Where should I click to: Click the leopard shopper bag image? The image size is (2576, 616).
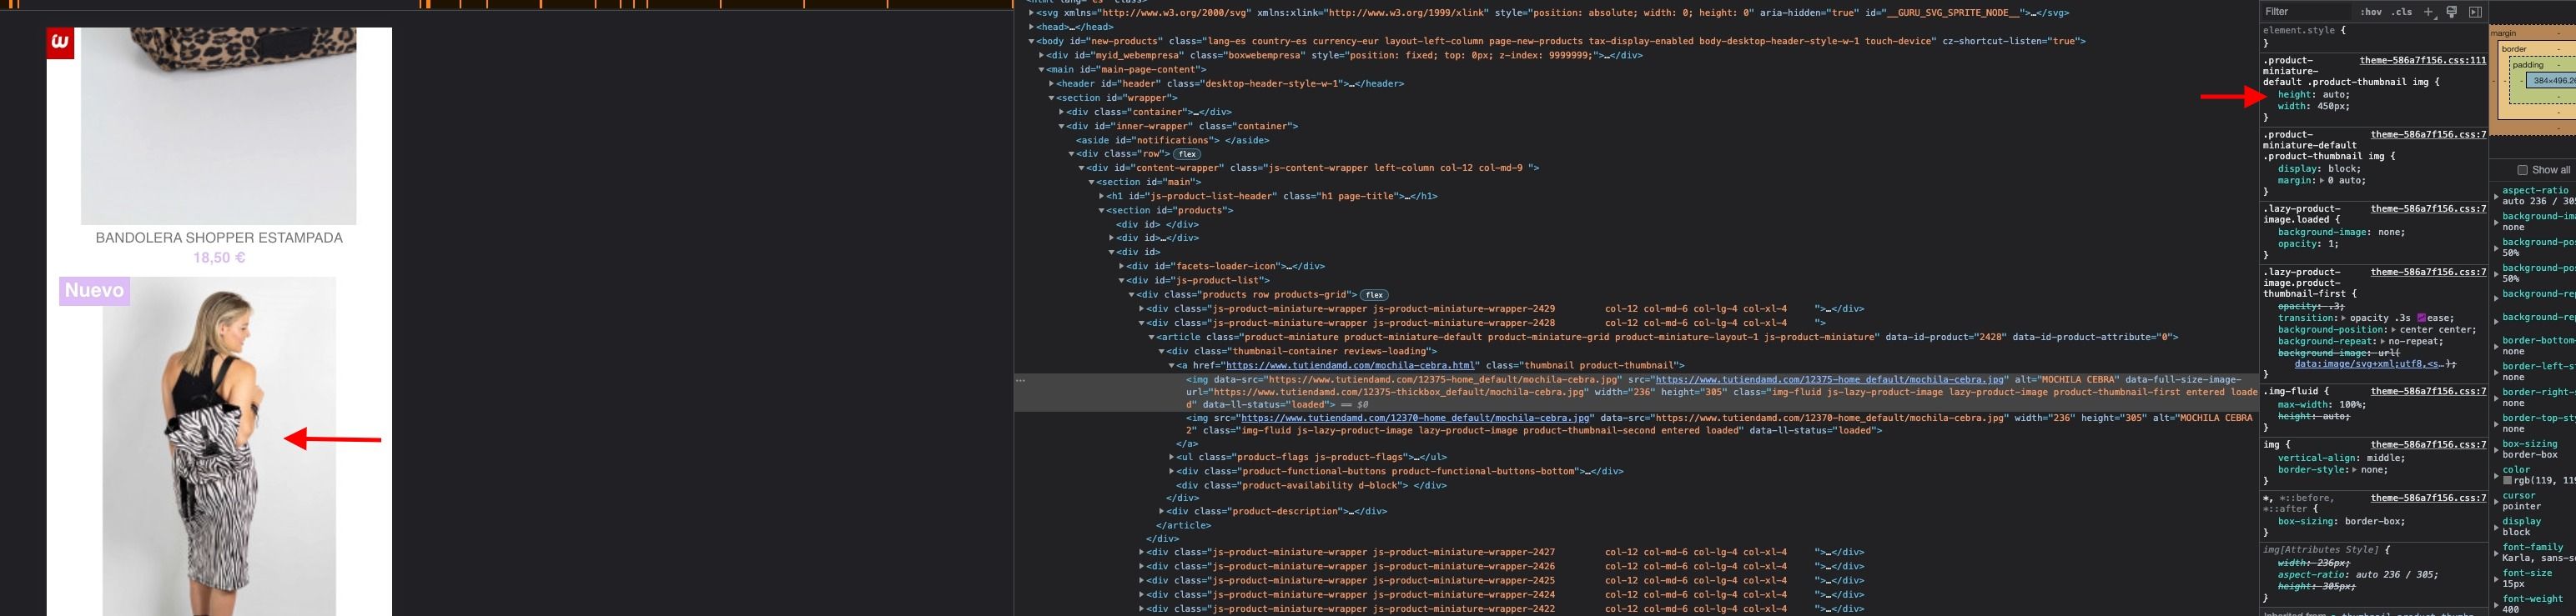[218, 126]
